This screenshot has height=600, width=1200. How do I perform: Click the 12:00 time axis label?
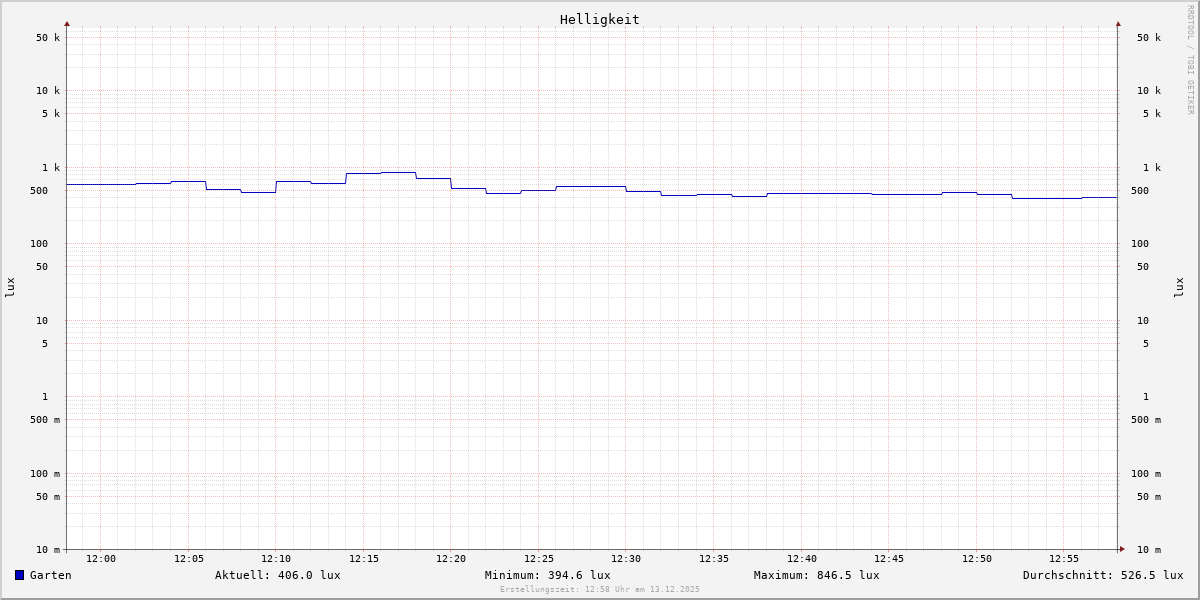pyautogui.click(x=101, y=559)
